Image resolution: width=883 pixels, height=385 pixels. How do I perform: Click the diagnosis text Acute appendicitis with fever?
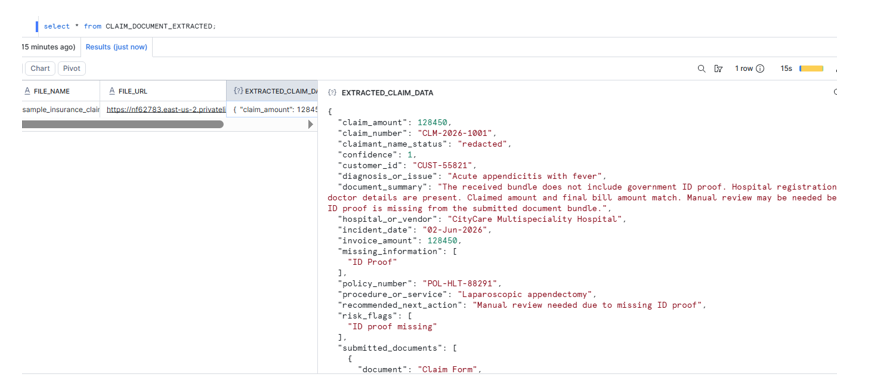[526, 176]
